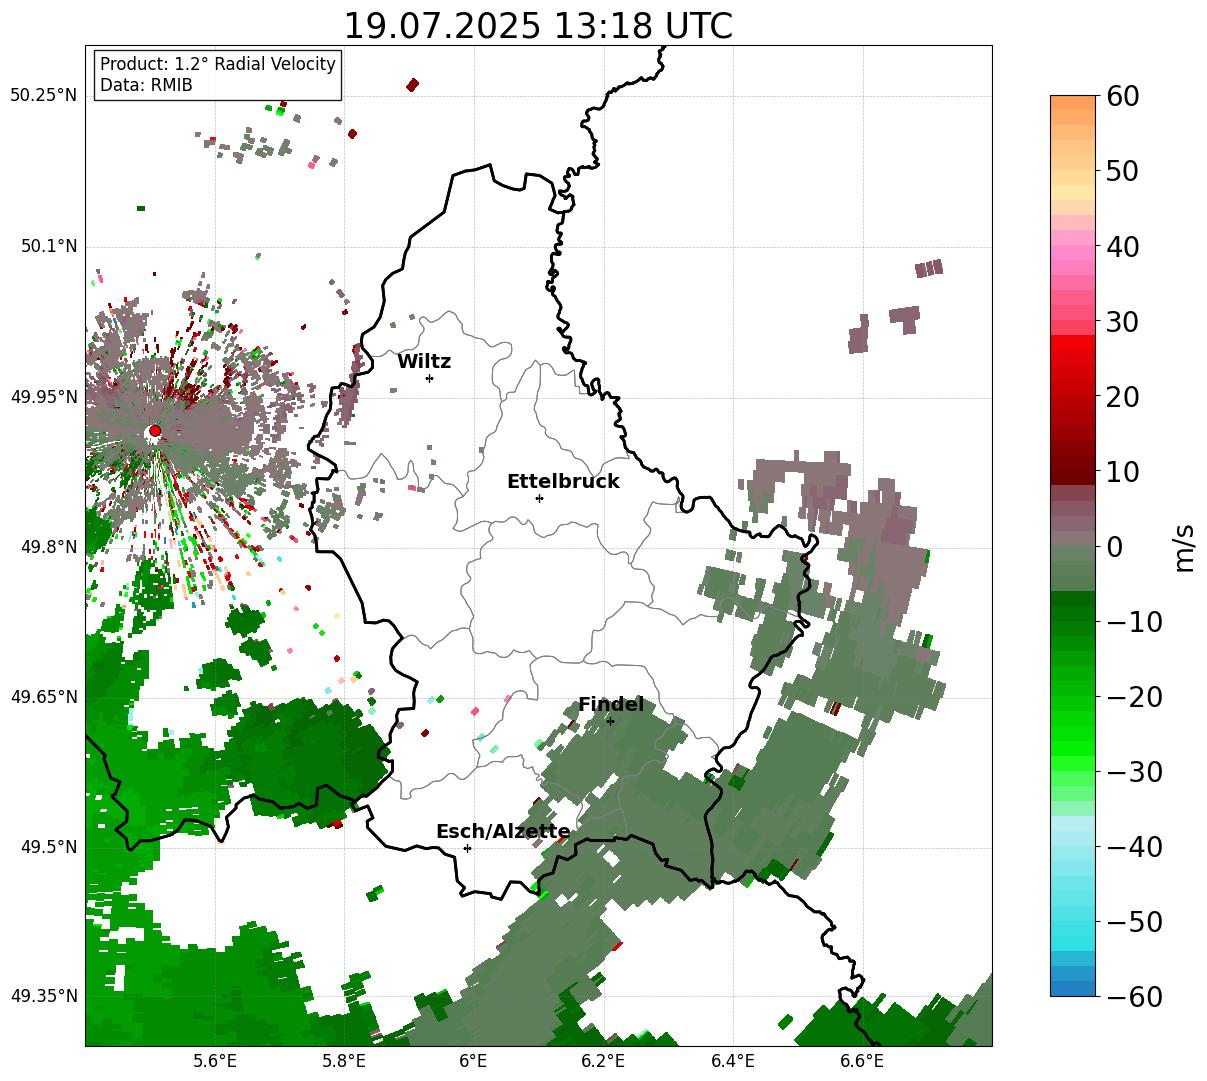
Task: Select the Findel city label
Action: coord(611,704)
